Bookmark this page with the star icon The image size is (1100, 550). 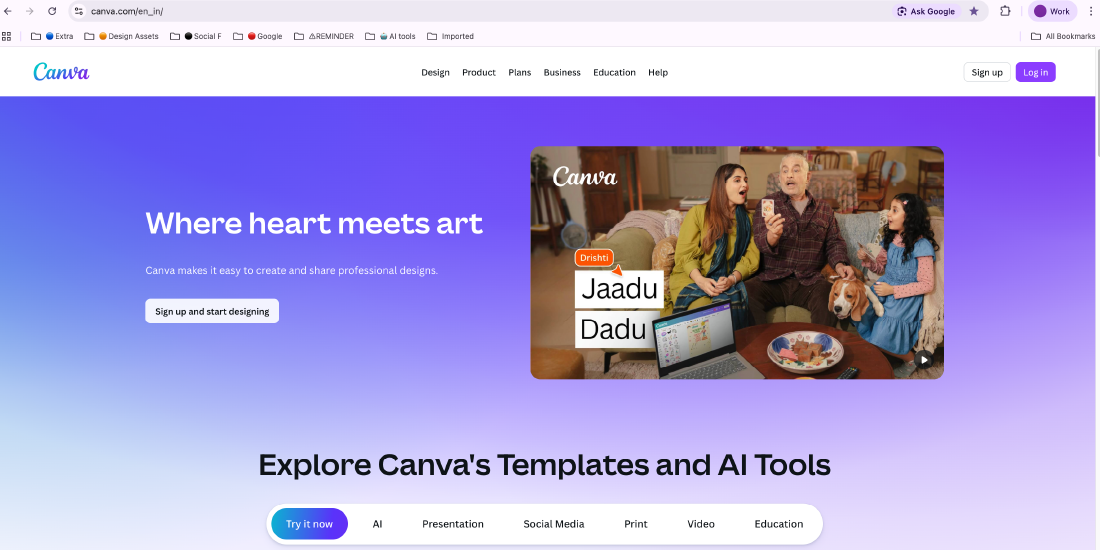click(x=974, y=11)
